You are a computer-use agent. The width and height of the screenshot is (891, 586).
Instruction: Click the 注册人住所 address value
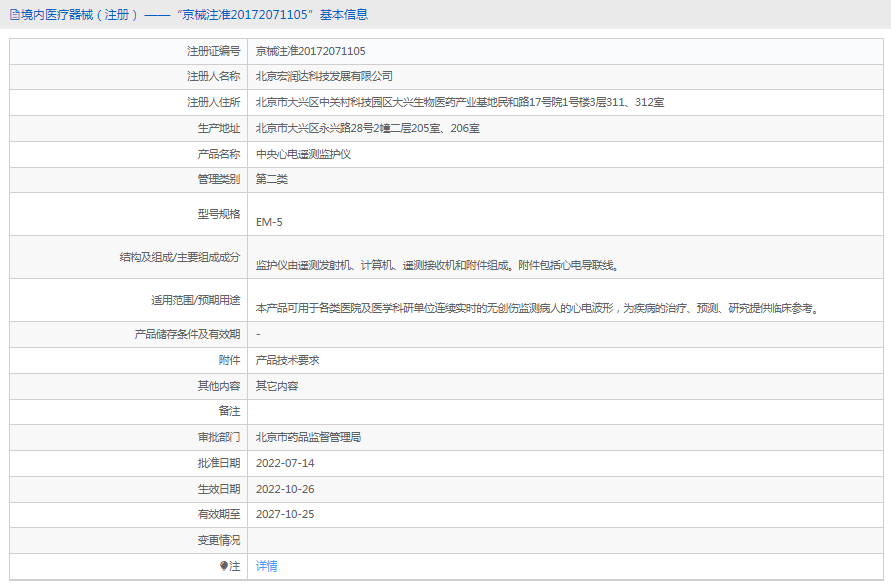[460, 102]
